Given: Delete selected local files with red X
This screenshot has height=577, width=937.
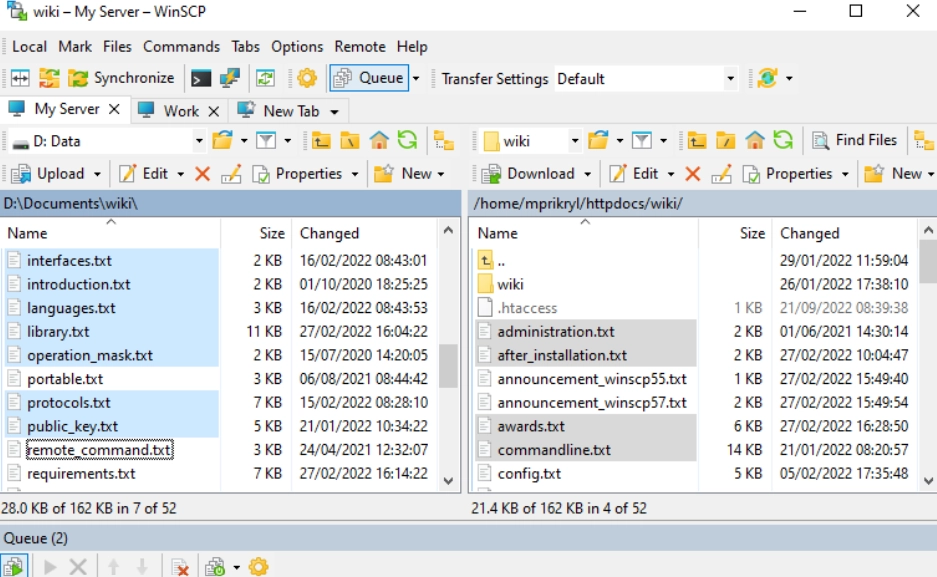Looking at the screenshot, I should 203,174.
